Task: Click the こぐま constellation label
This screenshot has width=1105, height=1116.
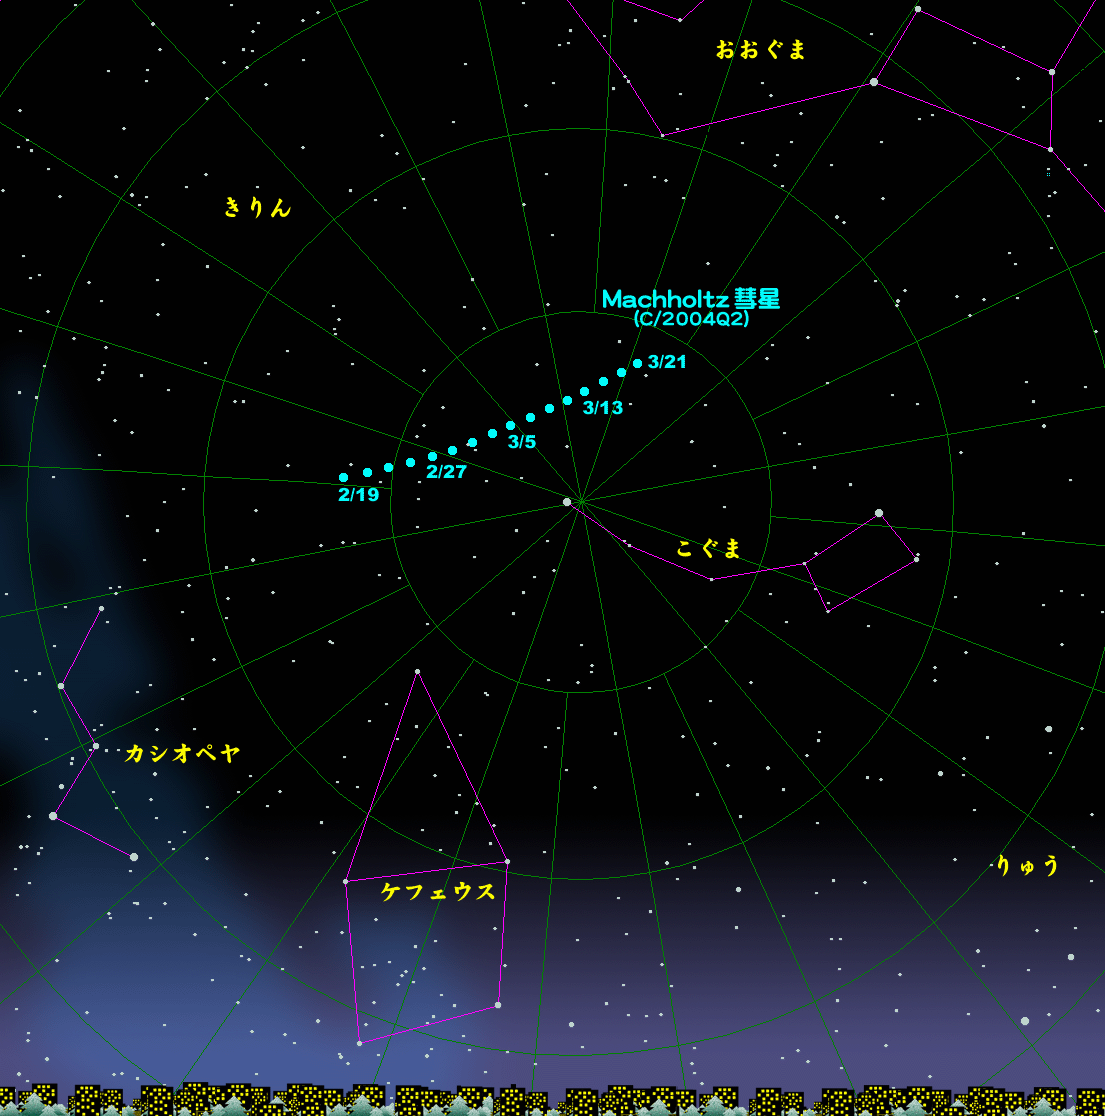Action: tap(709, 549)
